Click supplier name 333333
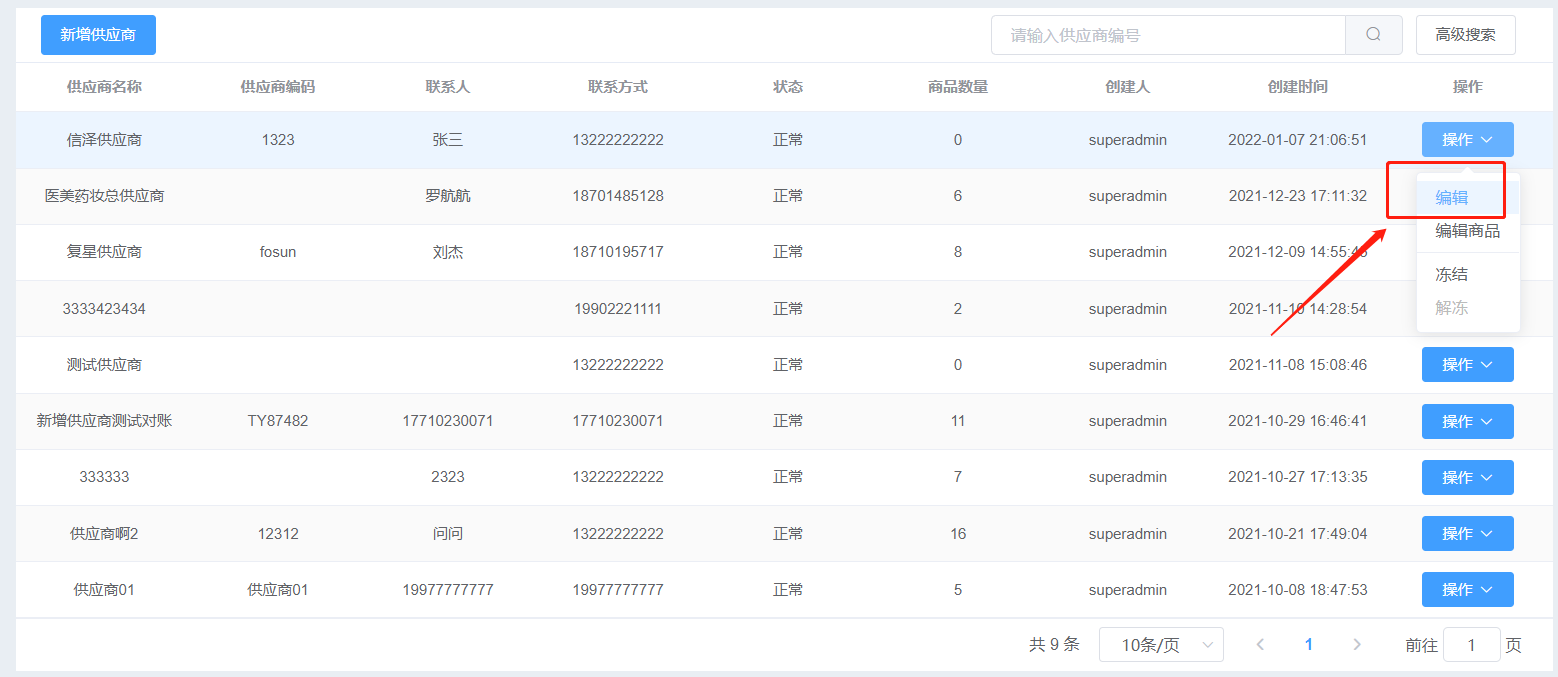The image size is (1558, 677). (104, 477)
